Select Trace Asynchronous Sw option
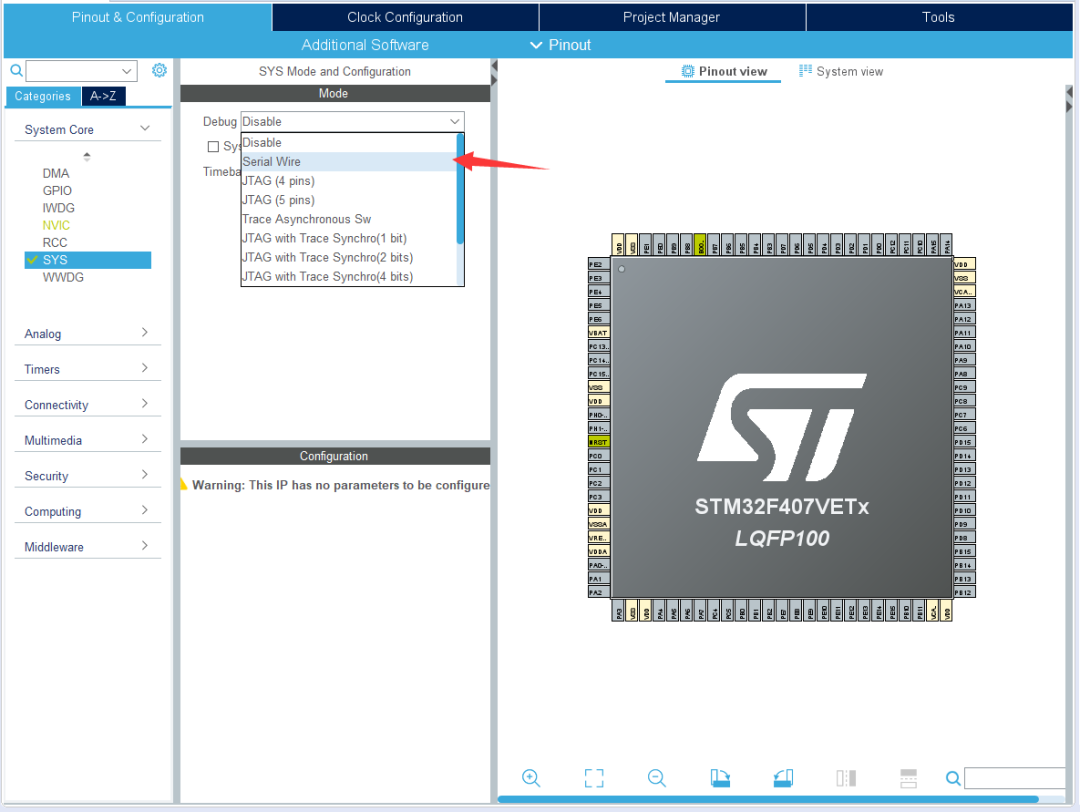The height and width of the screenshot is (812, 1080). pos(348,219)
